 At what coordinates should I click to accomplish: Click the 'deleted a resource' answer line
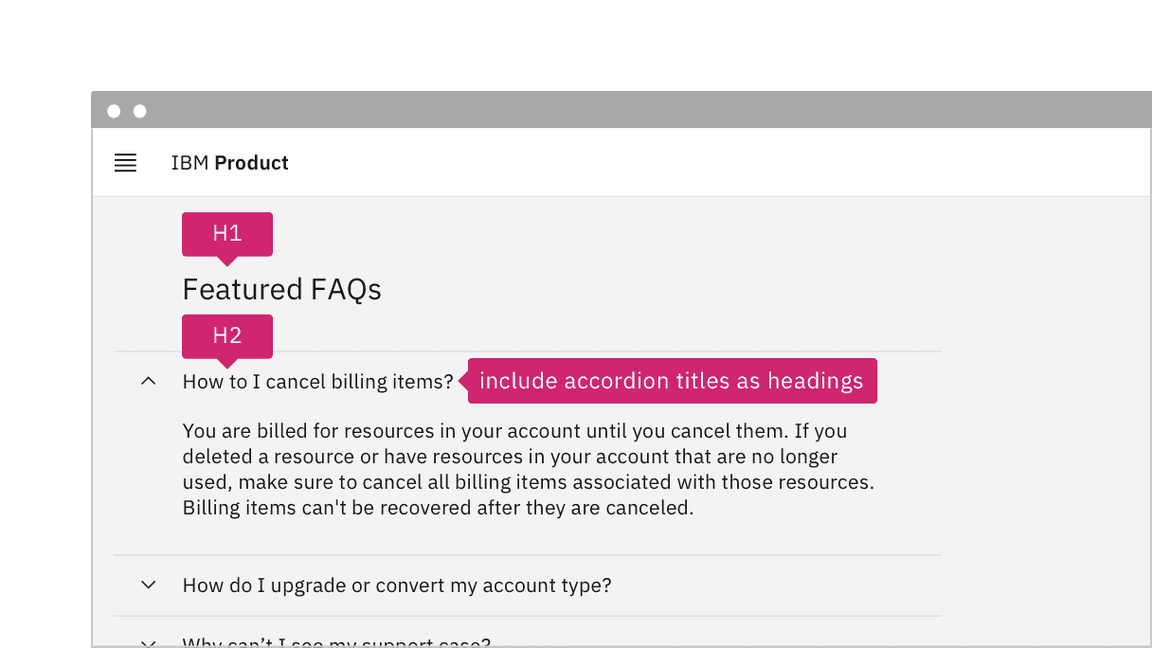pos(509,456)
